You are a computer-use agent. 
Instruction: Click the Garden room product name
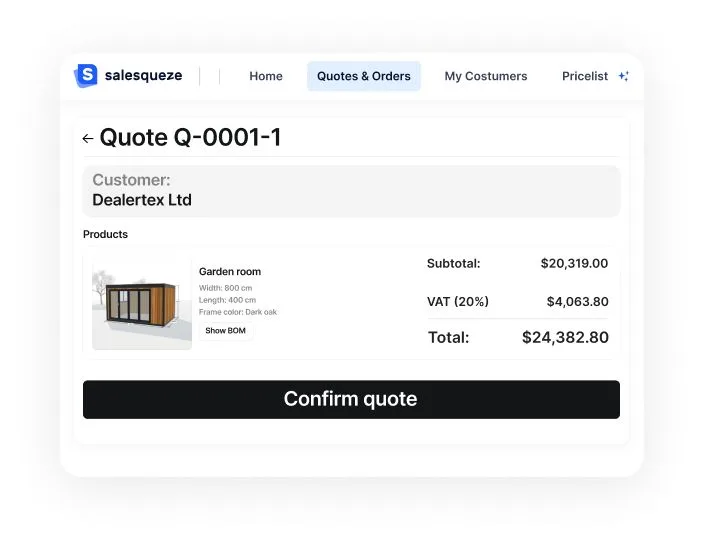point(230,272)
